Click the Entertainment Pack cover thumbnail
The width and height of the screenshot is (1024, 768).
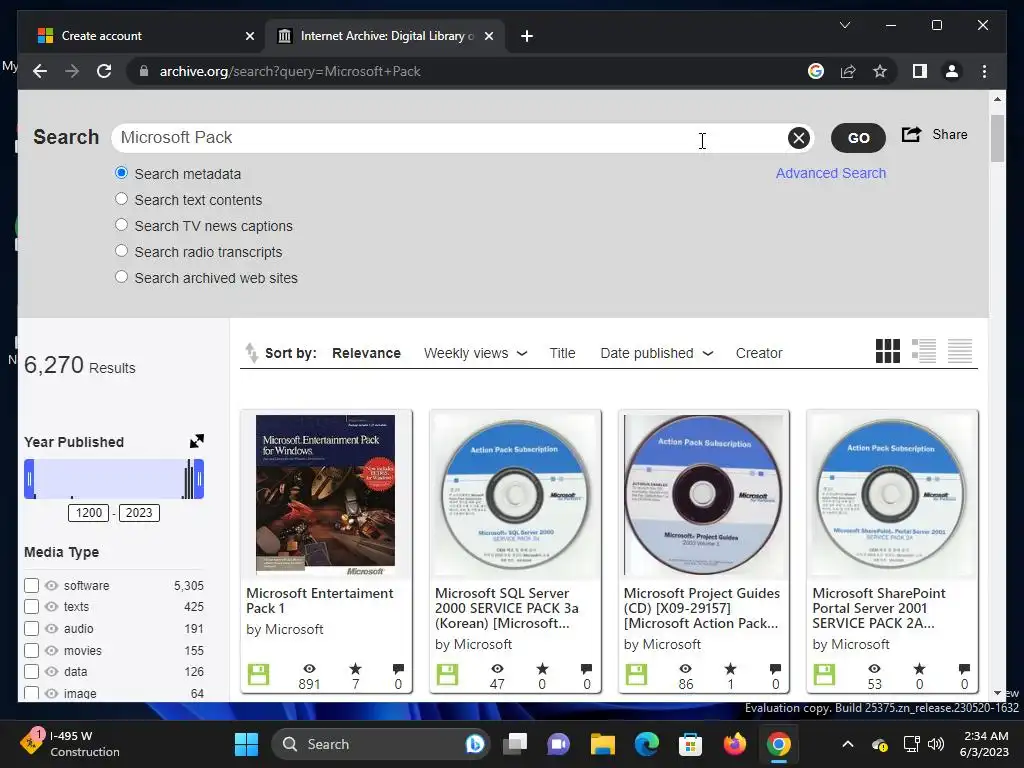pos(325,495)
